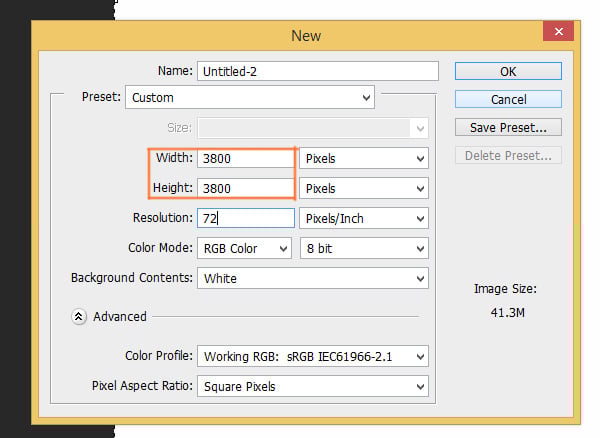Expand the Pixels/Inch resolution units dropdown
This screenshot has width=600, height=438.
click(x=364, y=218)
